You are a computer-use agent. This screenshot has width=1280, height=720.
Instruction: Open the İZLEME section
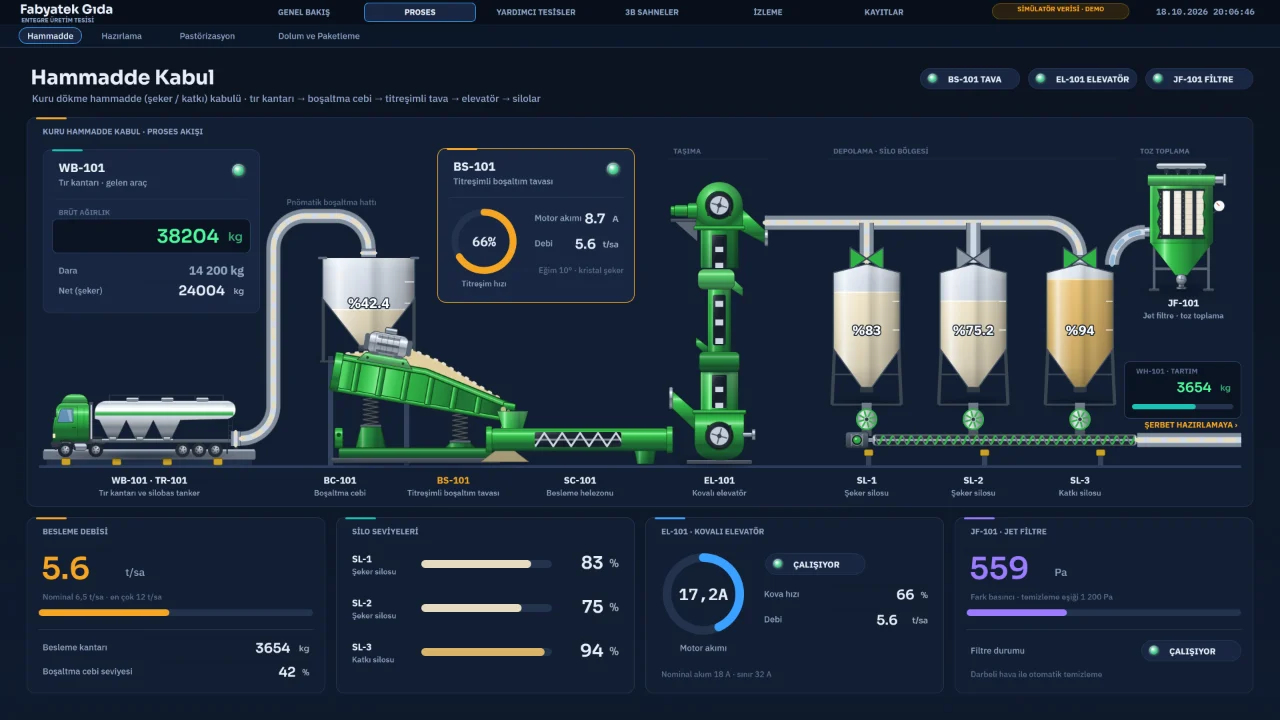pos(768,12)
